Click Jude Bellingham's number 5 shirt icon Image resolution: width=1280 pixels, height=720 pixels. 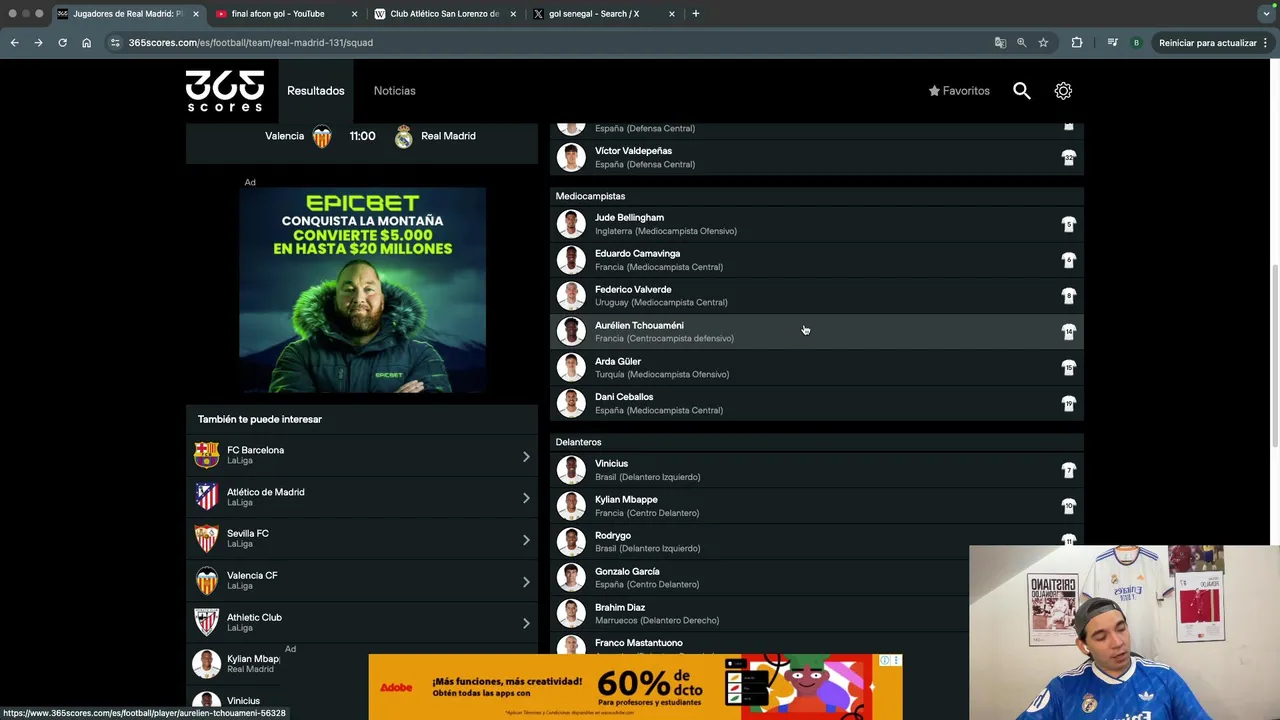tap(1068, 224)
